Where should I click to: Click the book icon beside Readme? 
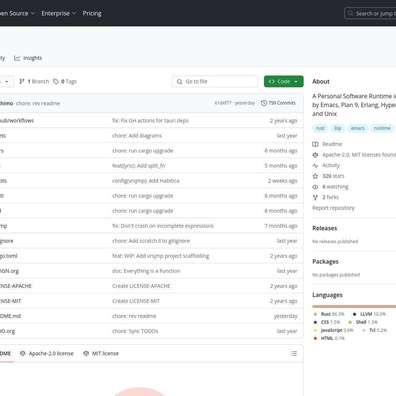pos(315,144)
